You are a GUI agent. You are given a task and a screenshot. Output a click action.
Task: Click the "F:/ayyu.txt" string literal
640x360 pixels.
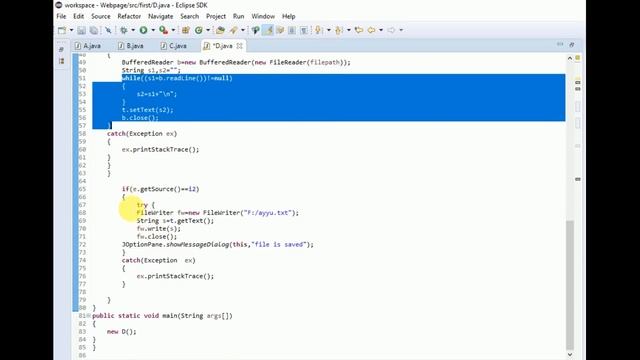pos(267,213)
